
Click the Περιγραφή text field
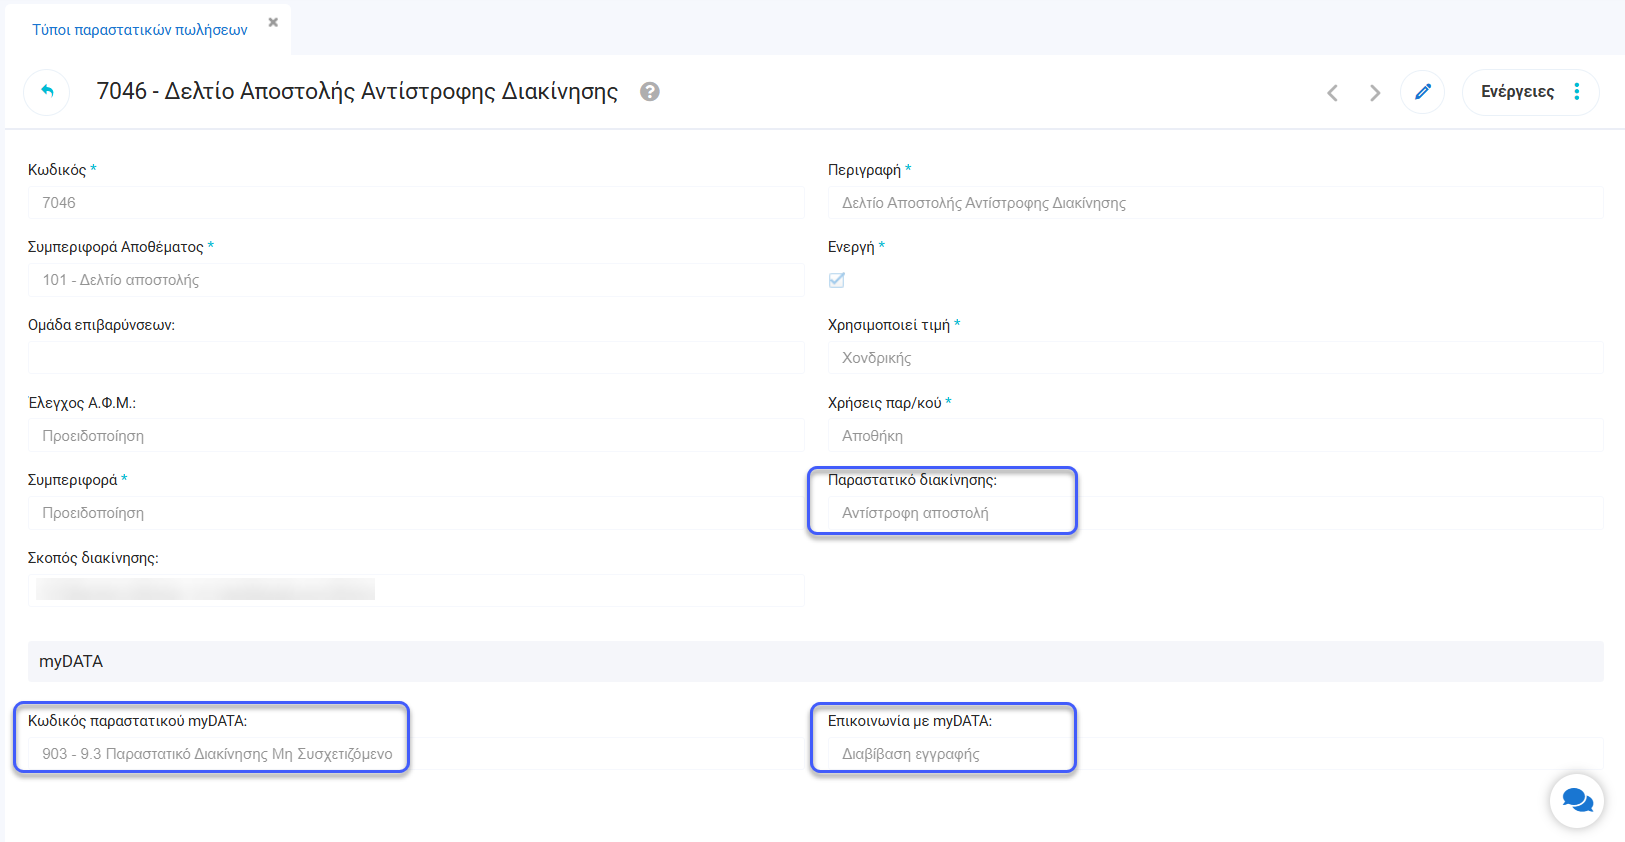(x=1215, y=203)
